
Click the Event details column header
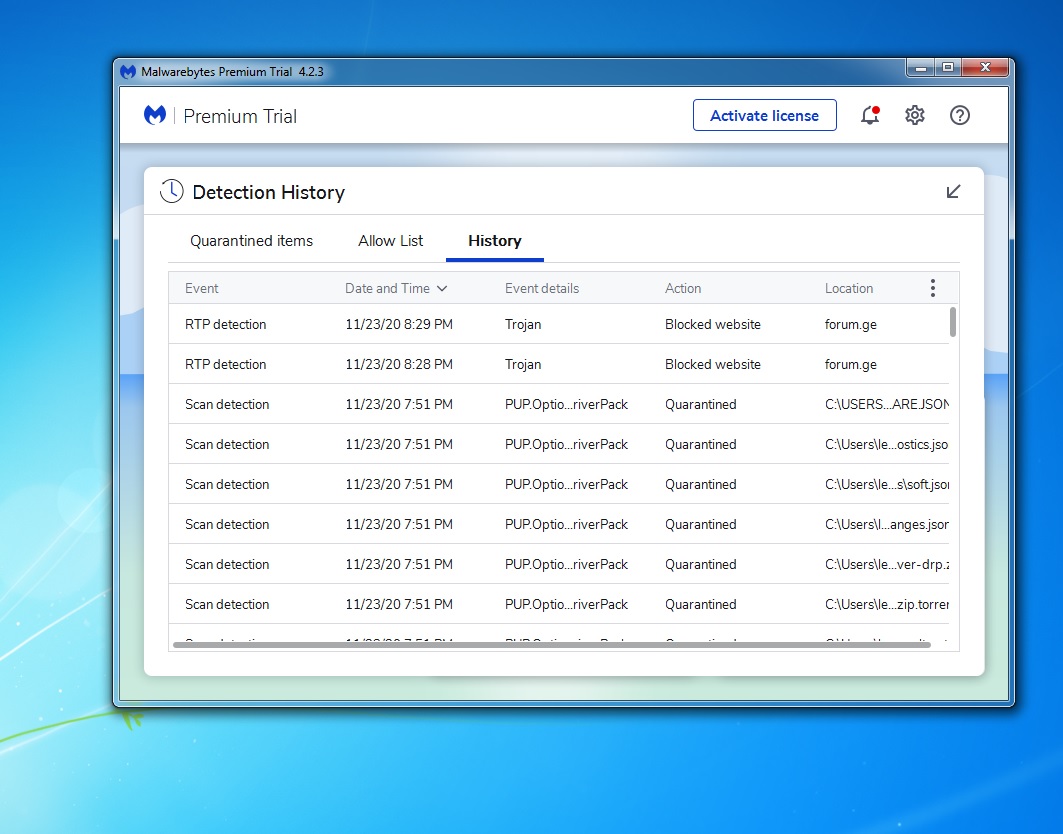tap(542, 288)
